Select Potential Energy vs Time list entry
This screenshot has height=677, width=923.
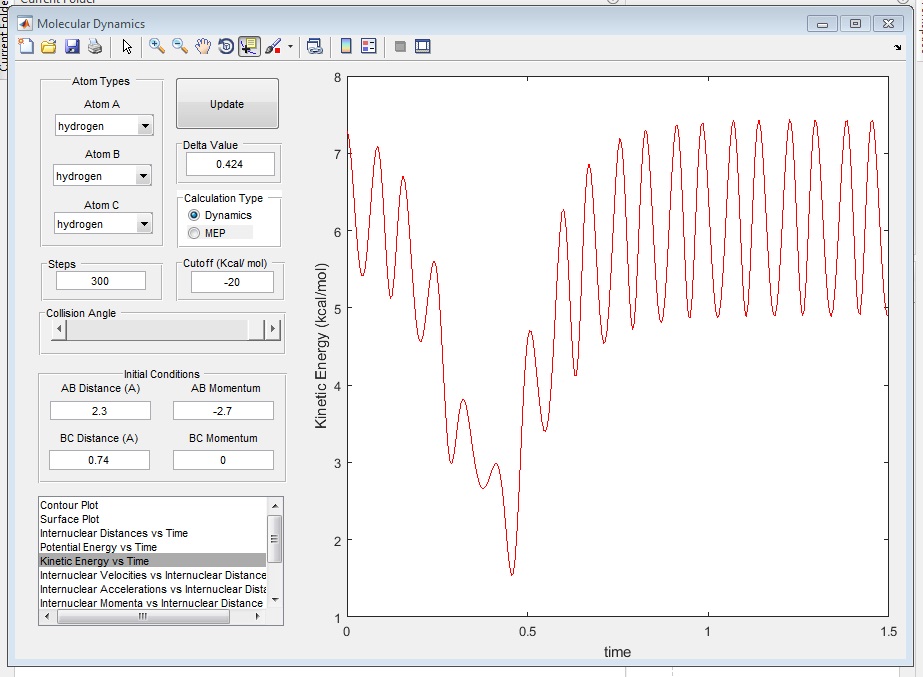[98, 548]
